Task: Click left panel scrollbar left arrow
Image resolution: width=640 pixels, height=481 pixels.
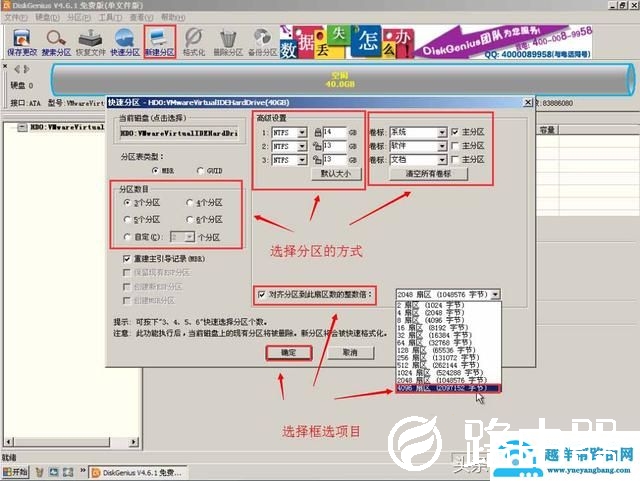Action: pos(9,441)
